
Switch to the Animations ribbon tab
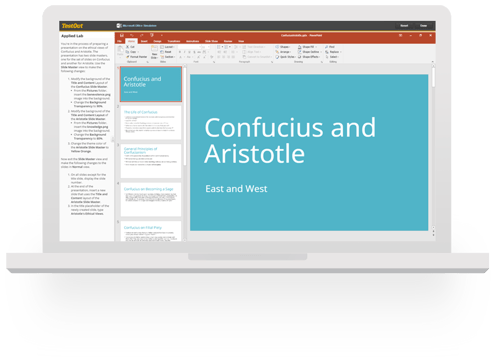click(192, 41)
